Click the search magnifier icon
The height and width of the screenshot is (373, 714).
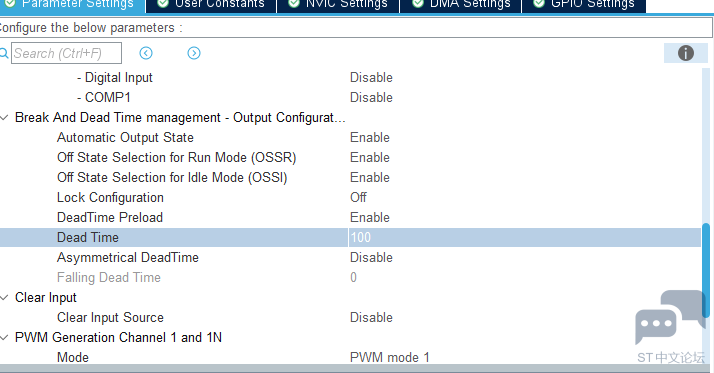point(4,53)
